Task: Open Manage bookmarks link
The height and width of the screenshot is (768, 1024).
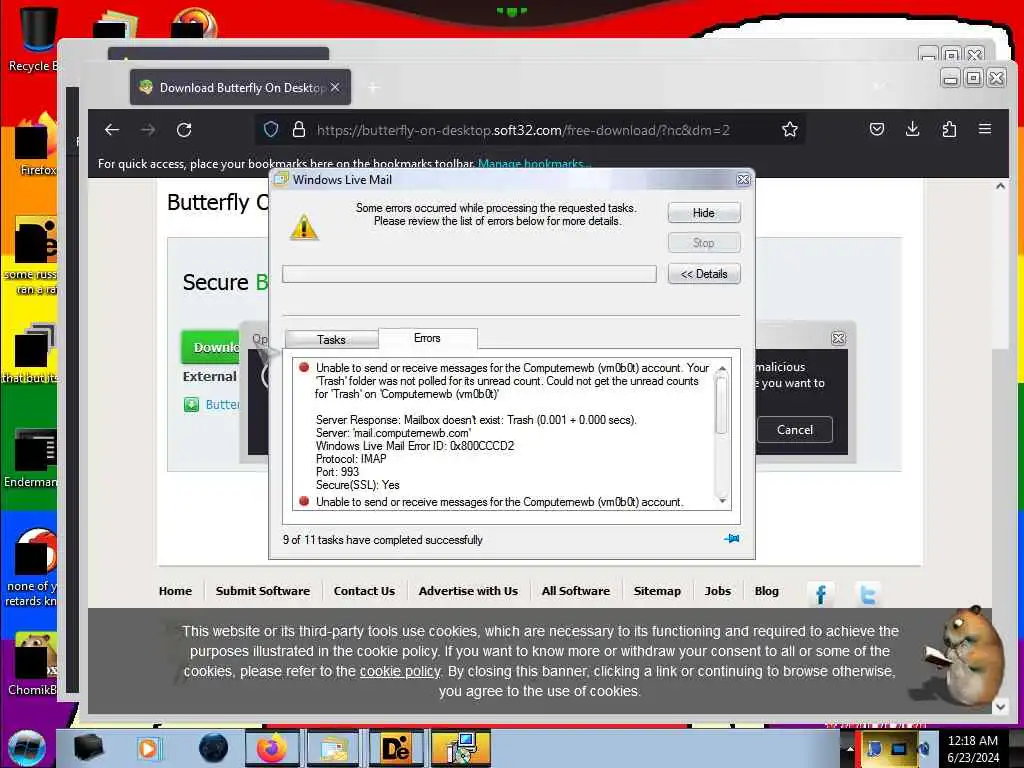Action: [534, 164]
